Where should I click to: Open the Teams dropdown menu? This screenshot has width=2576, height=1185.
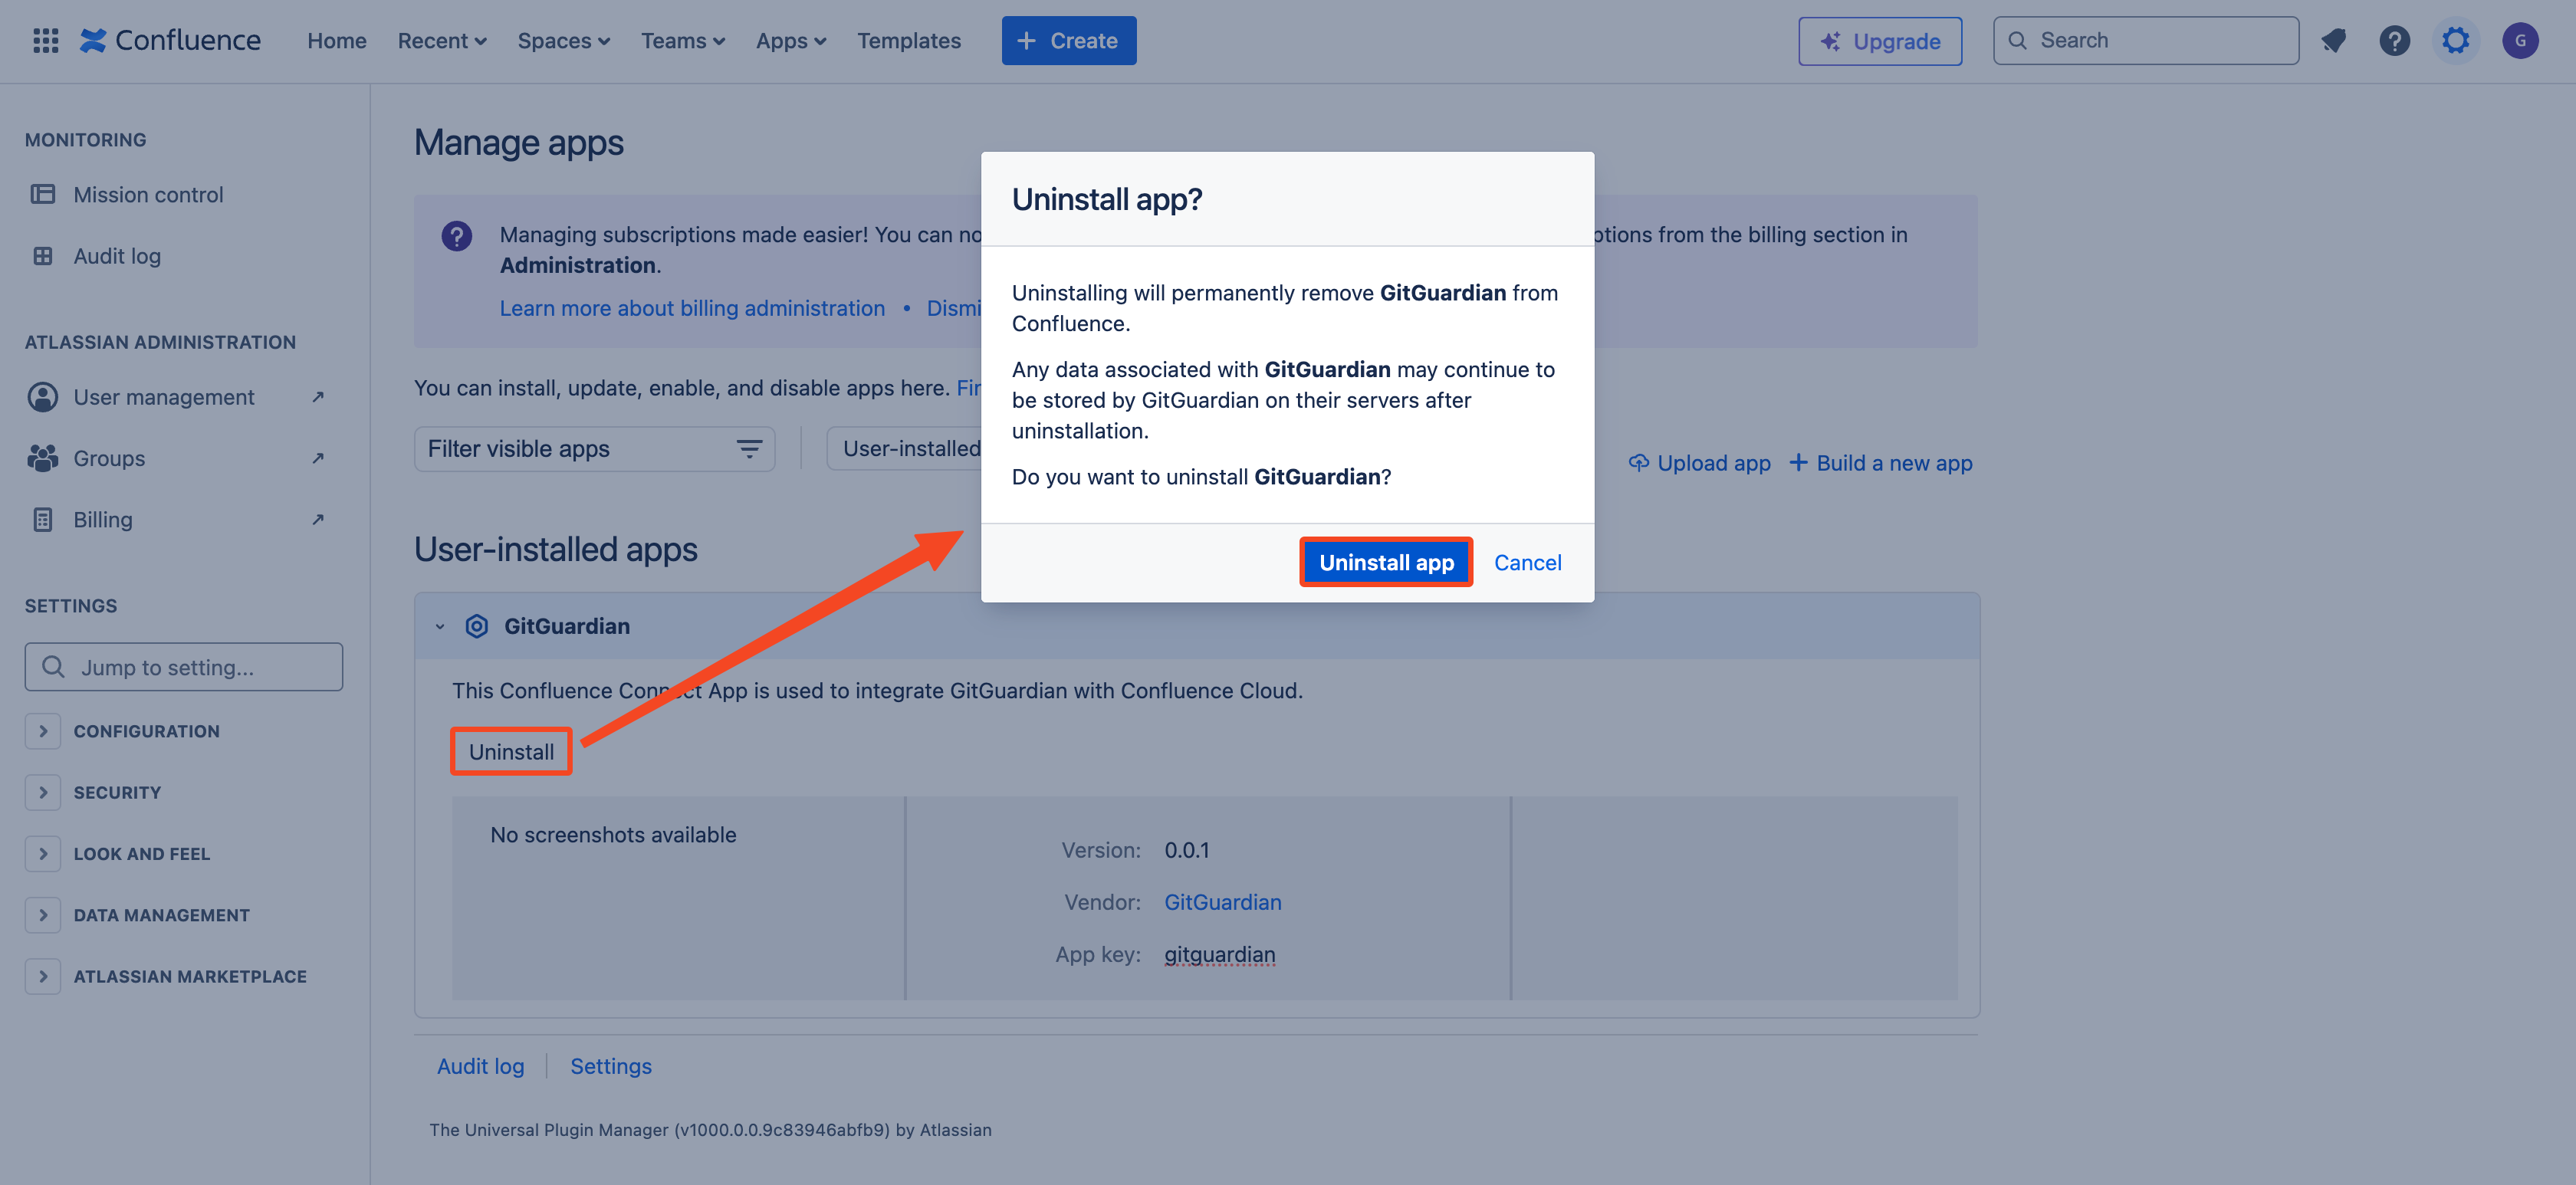pyautogui.click(x=683, y=41)
